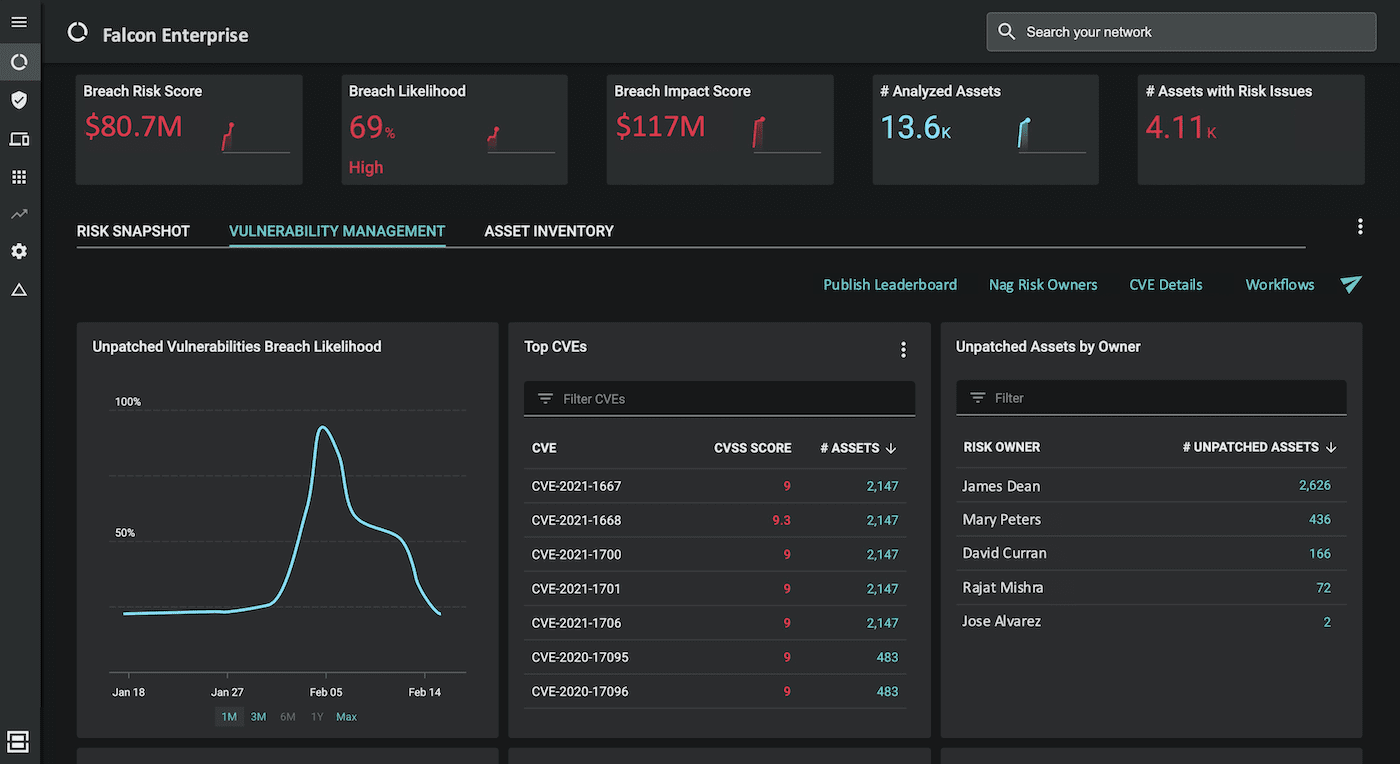1400x764 pixels.
Task: Sort by # Unpatched Assets arrow
Action: 1330,447
